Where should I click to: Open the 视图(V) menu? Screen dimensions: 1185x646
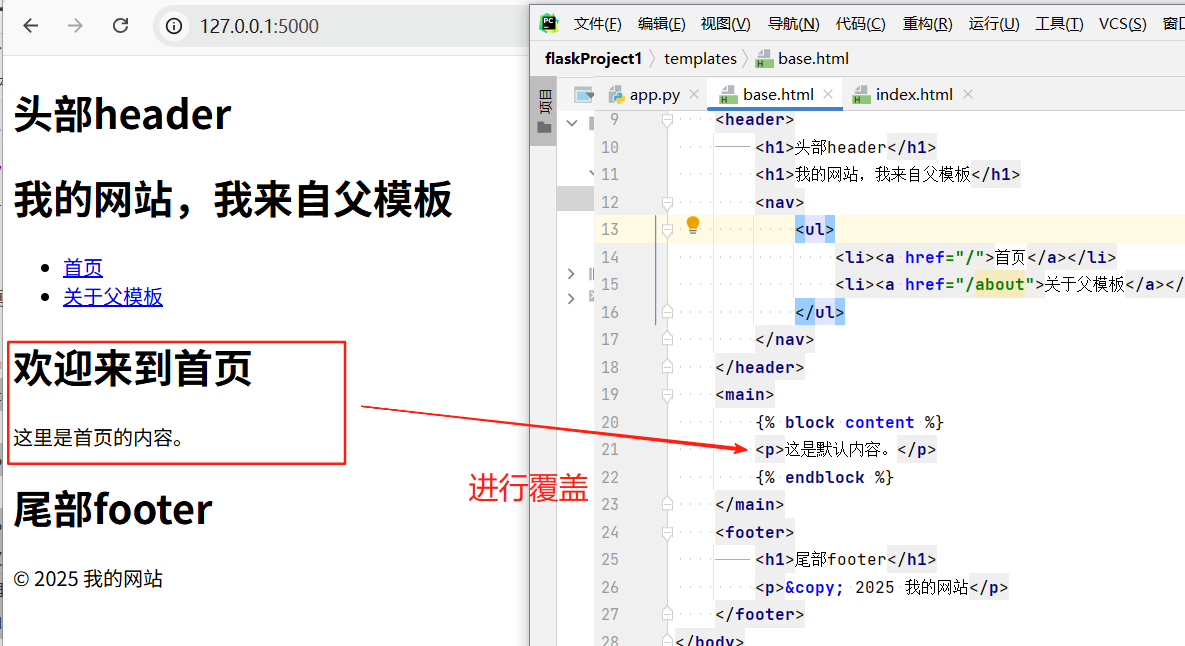tap(726, 24)
